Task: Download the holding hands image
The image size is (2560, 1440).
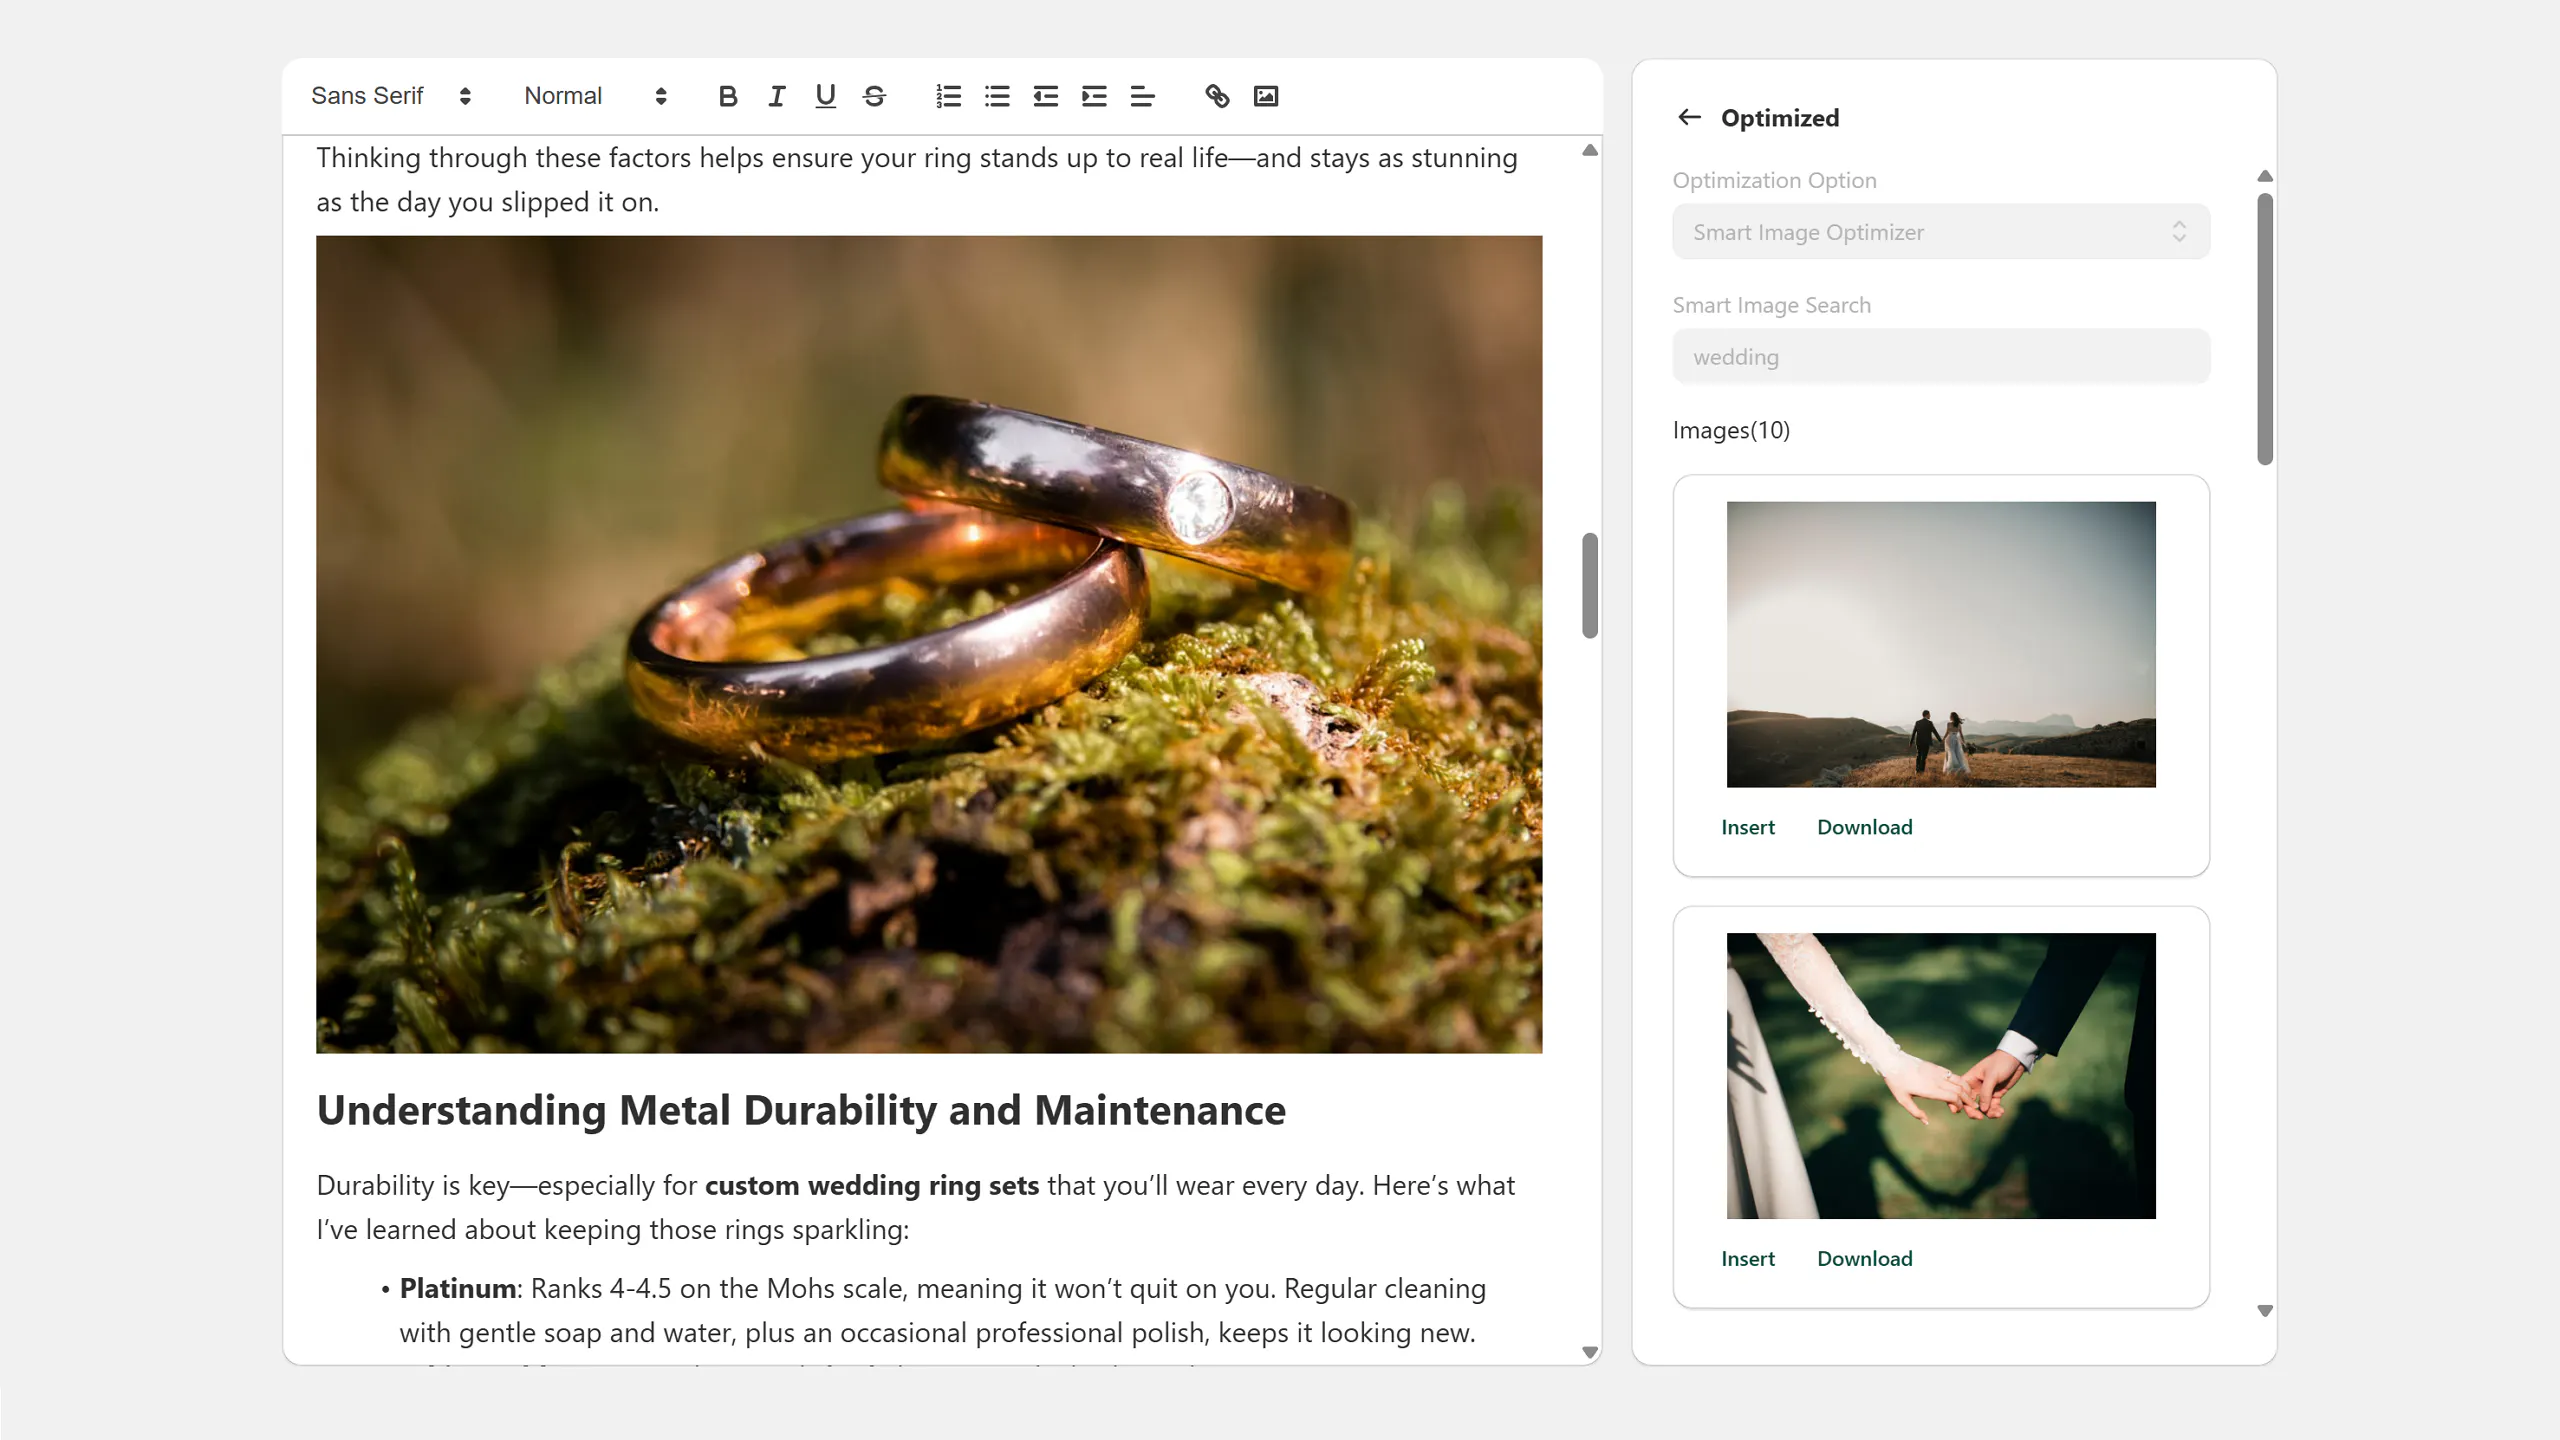Action: pos(1864,1259)
